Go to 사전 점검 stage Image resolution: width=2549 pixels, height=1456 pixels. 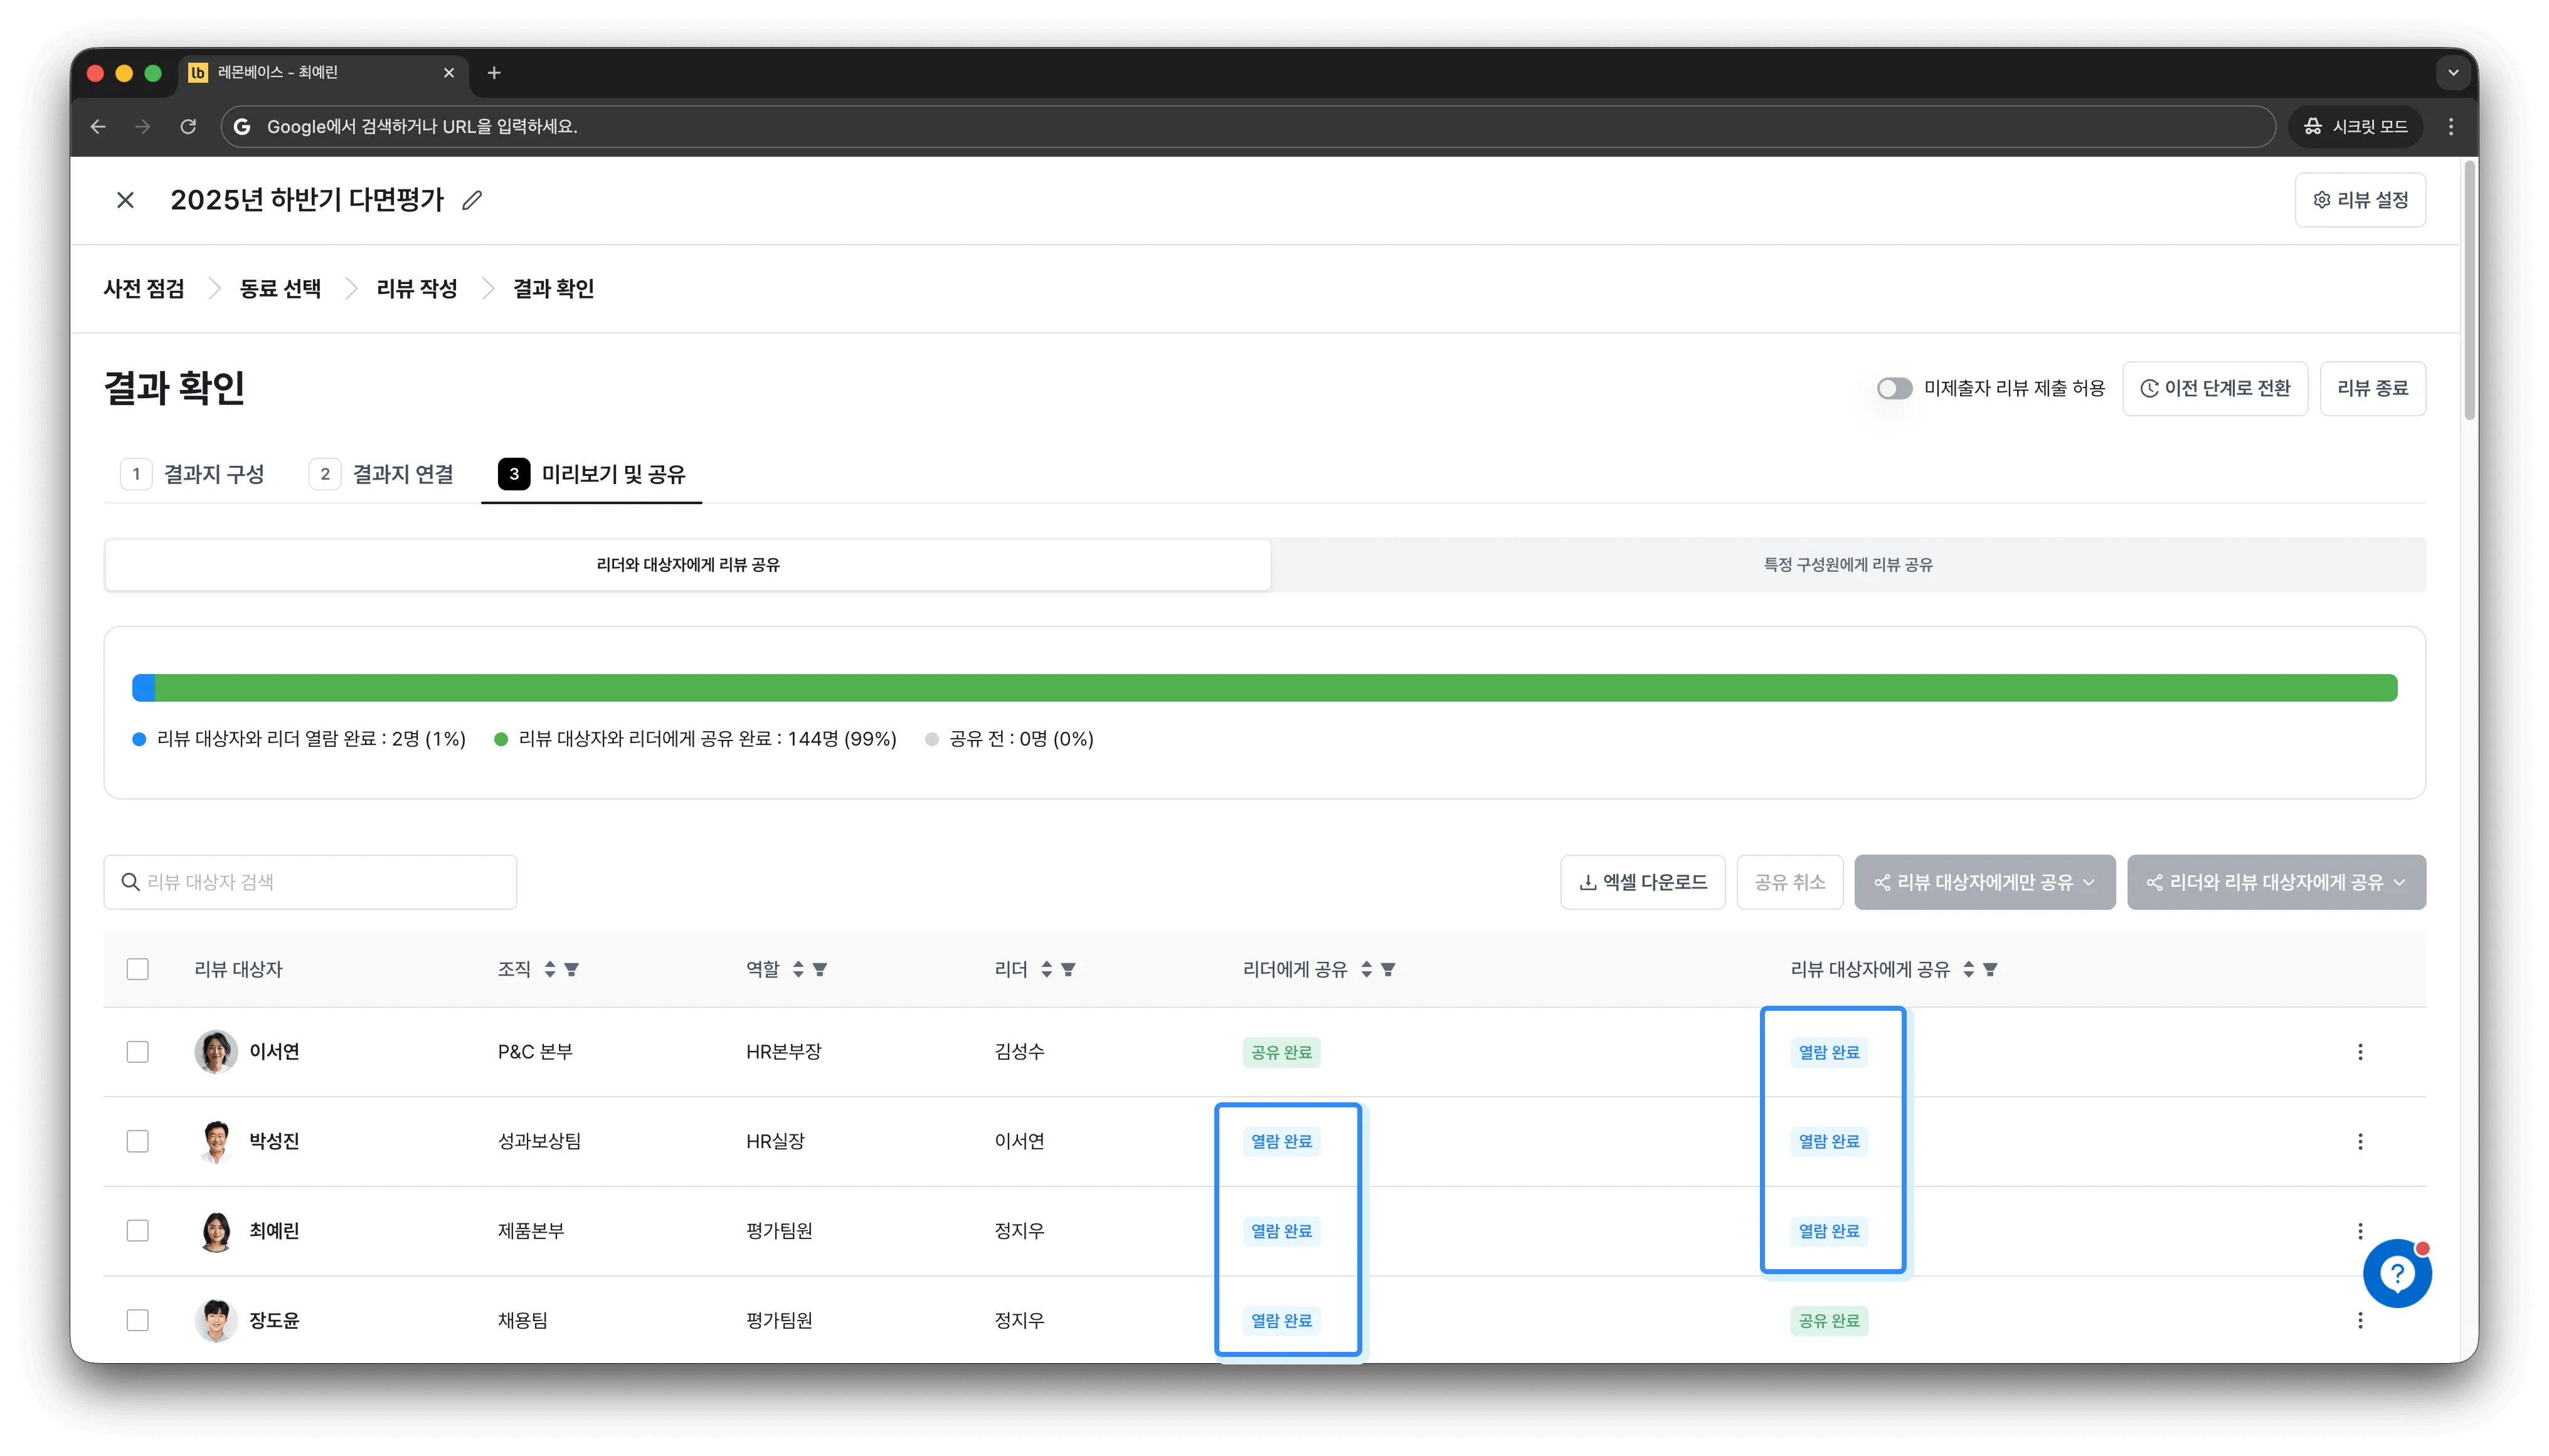click(144, 289)
